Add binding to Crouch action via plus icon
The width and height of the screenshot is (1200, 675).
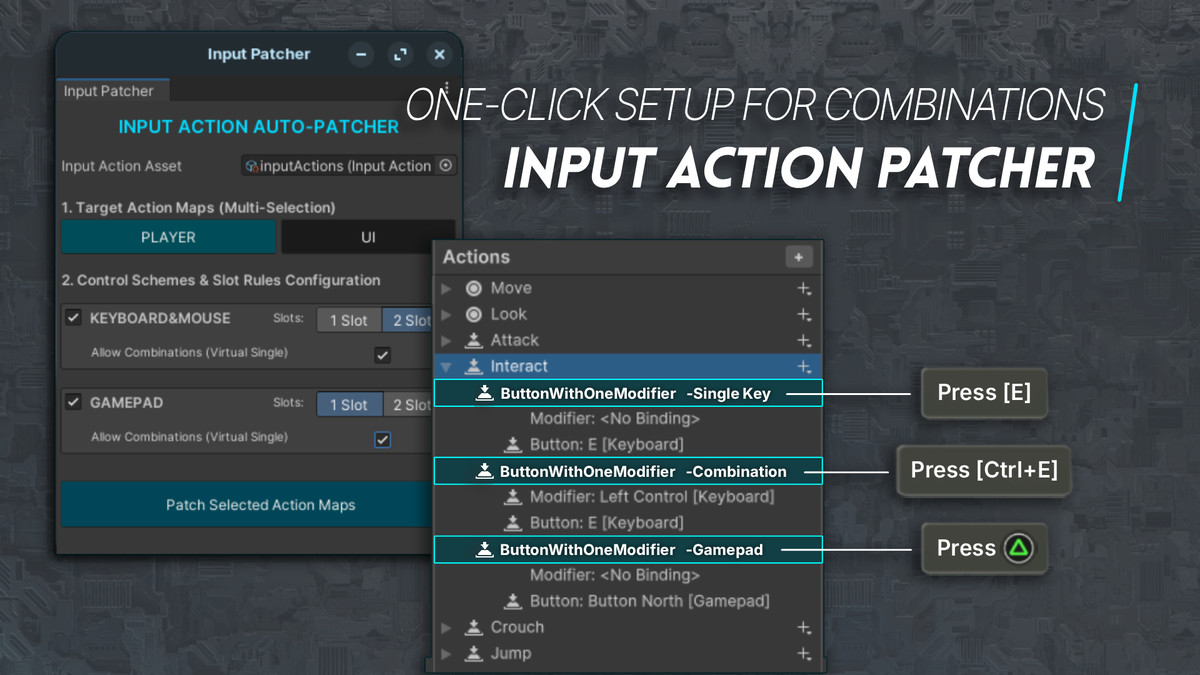click(x=803, y=628)
